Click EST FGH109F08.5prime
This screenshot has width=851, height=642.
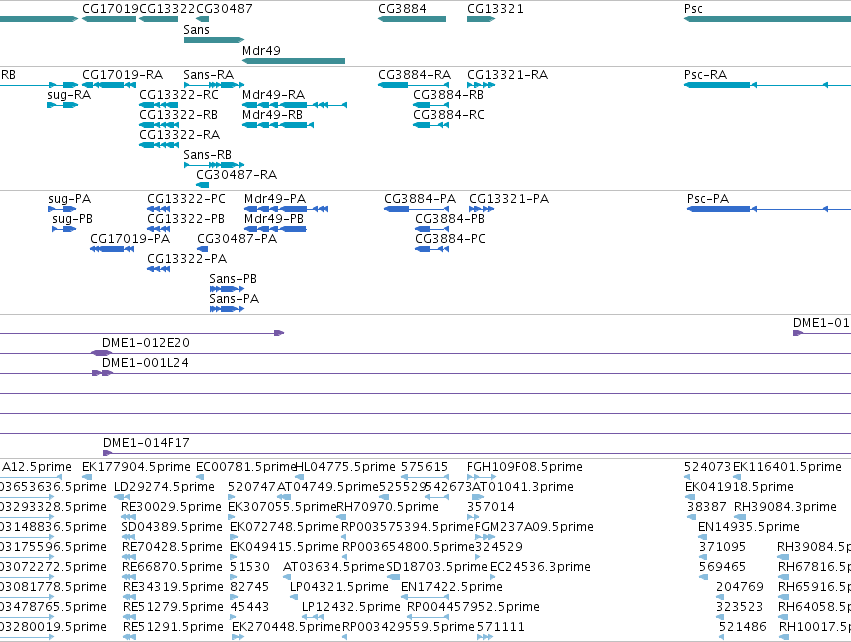coord(525,467)
